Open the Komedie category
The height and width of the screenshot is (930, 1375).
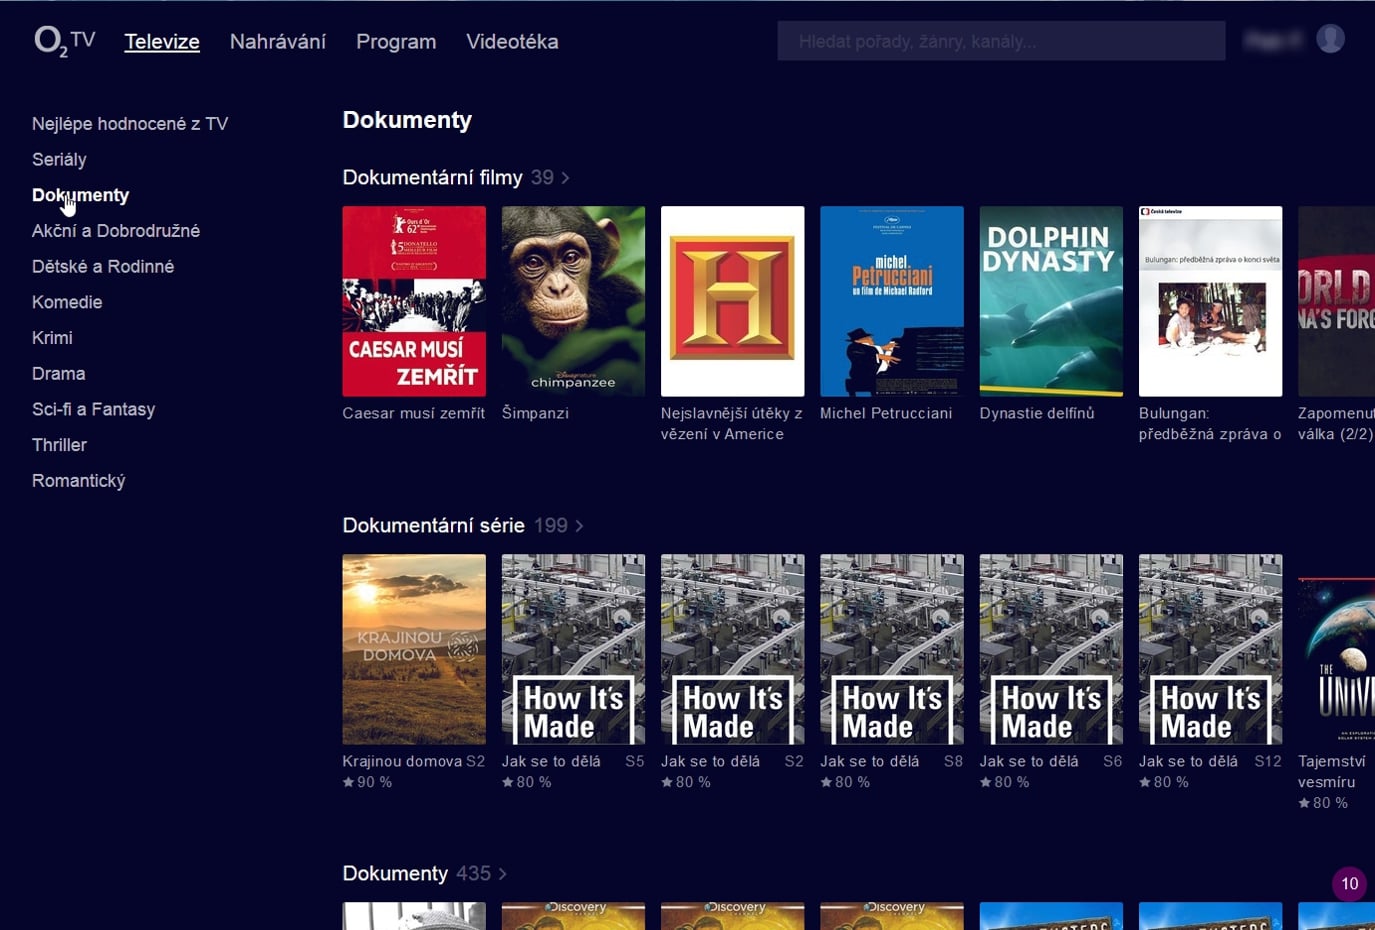tap(67, 302)
